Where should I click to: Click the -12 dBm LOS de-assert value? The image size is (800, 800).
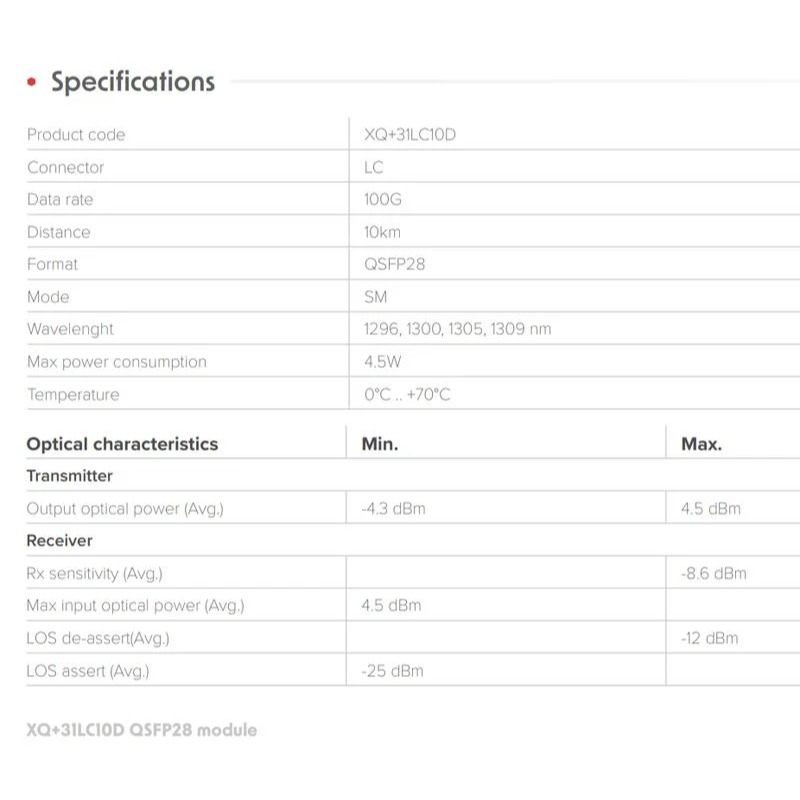(x=709, y=638)
